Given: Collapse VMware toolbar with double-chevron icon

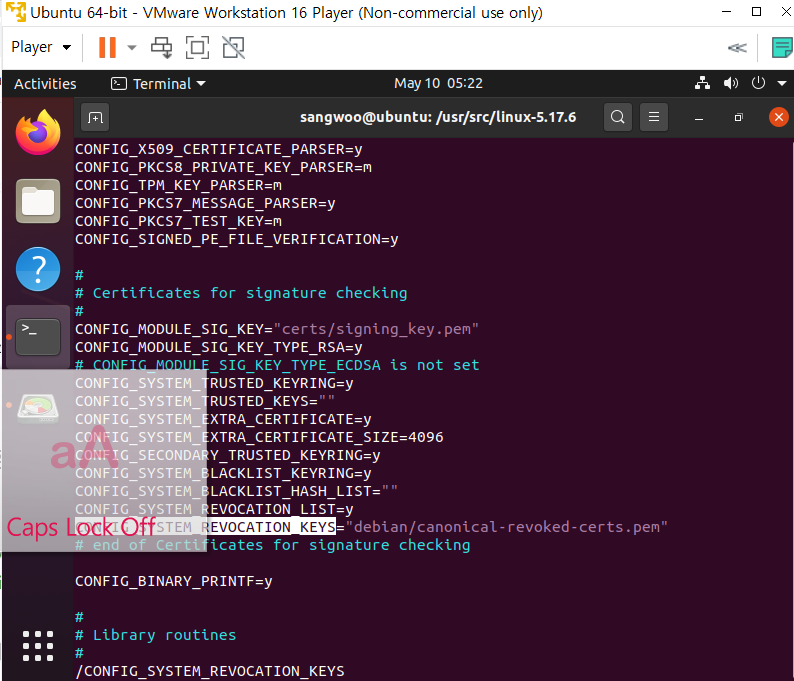Looking at the screenshot, I should coord(737,48).
